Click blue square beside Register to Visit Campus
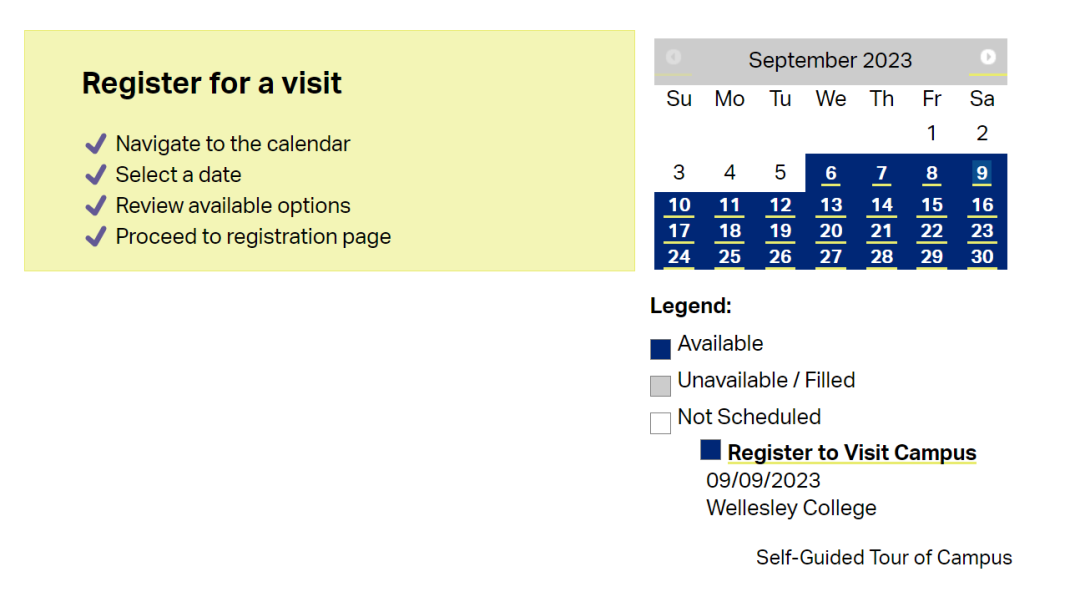 pos(710,450)
